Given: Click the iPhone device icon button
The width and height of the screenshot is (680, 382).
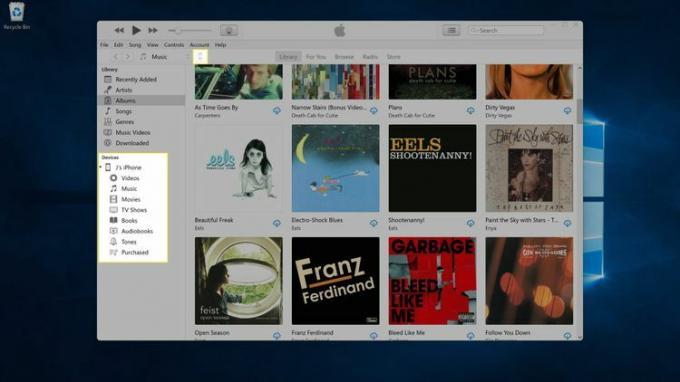Looking at the screenshot, I should click(x=200, y=57).
